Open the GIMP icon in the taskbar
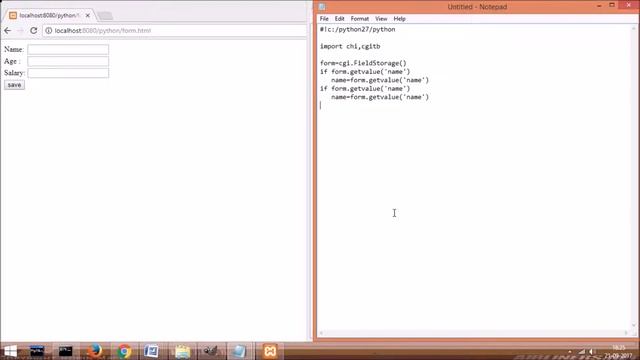This screenshot has height=360, width=640. point(211,351)
